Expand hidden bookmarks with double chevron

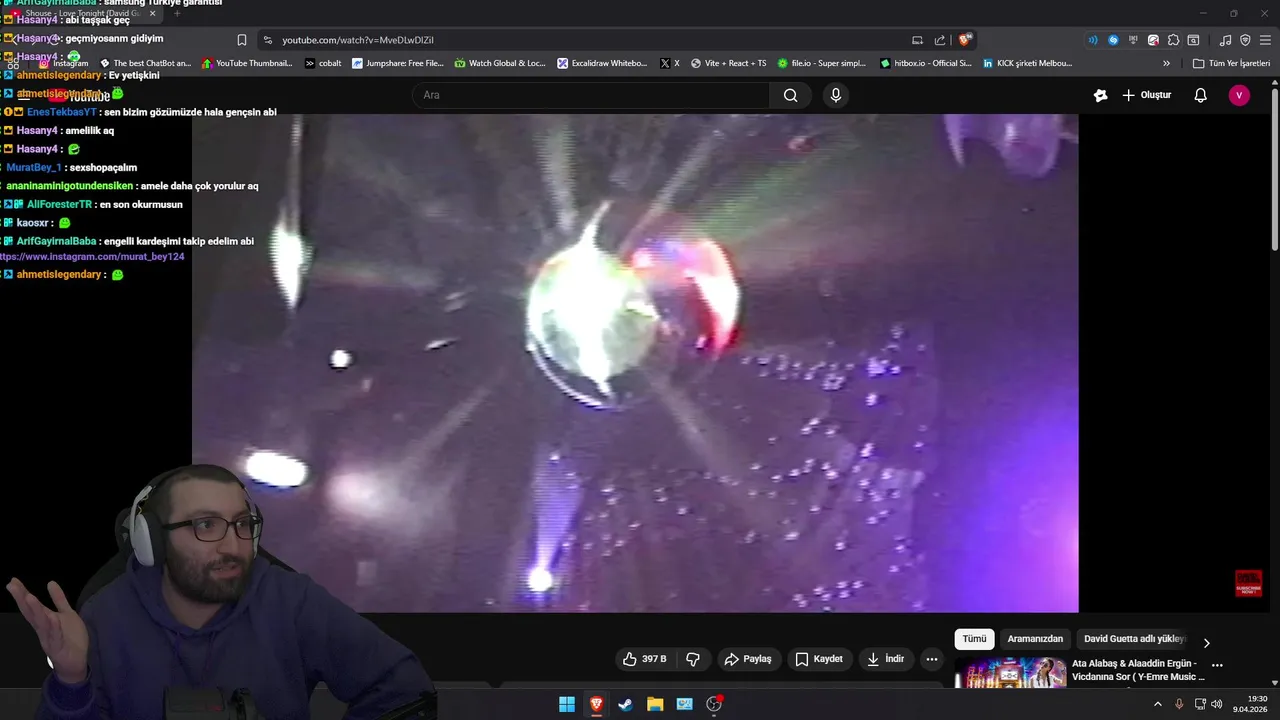pos(1166,63)
